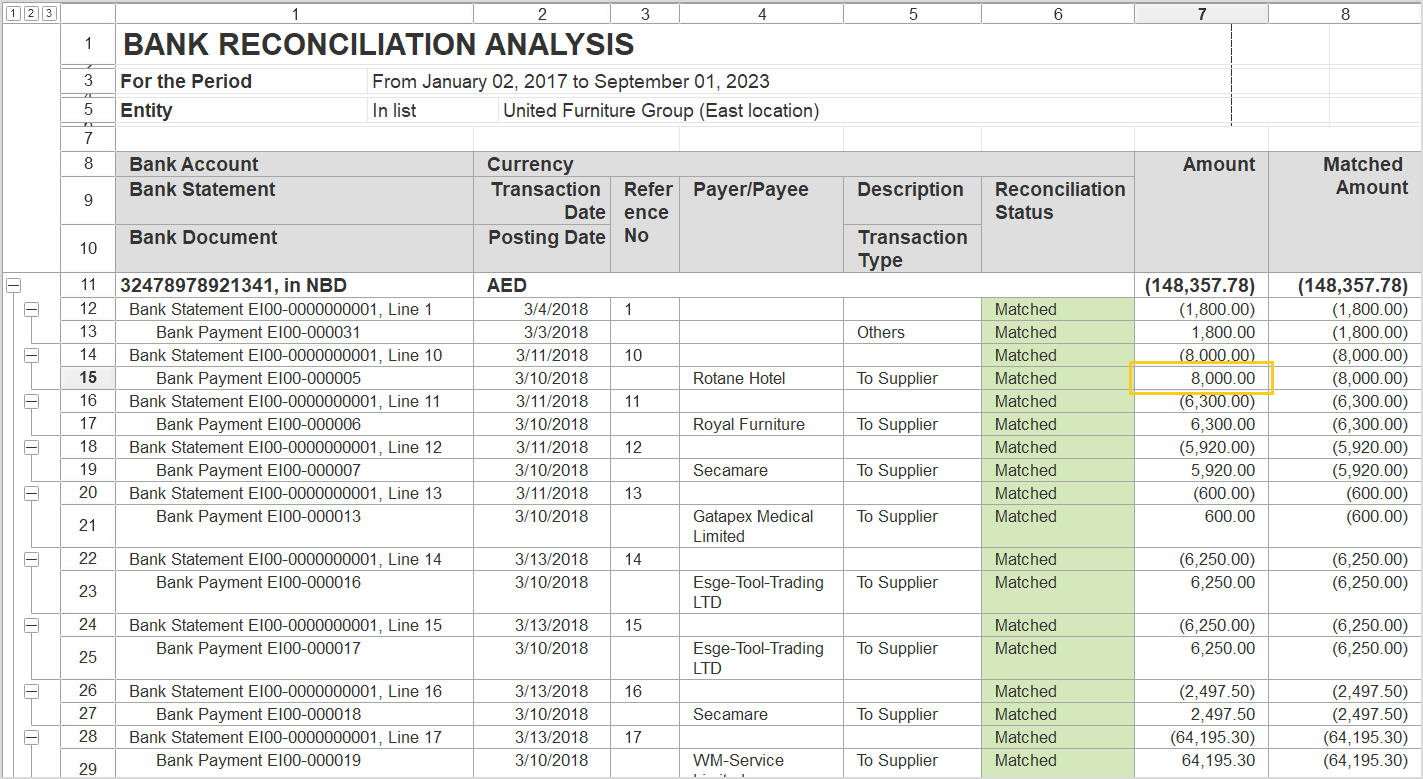Click Bank Payment EI00-000013 cell
The height and width of the screenshot is (779, 1423).
295,526
